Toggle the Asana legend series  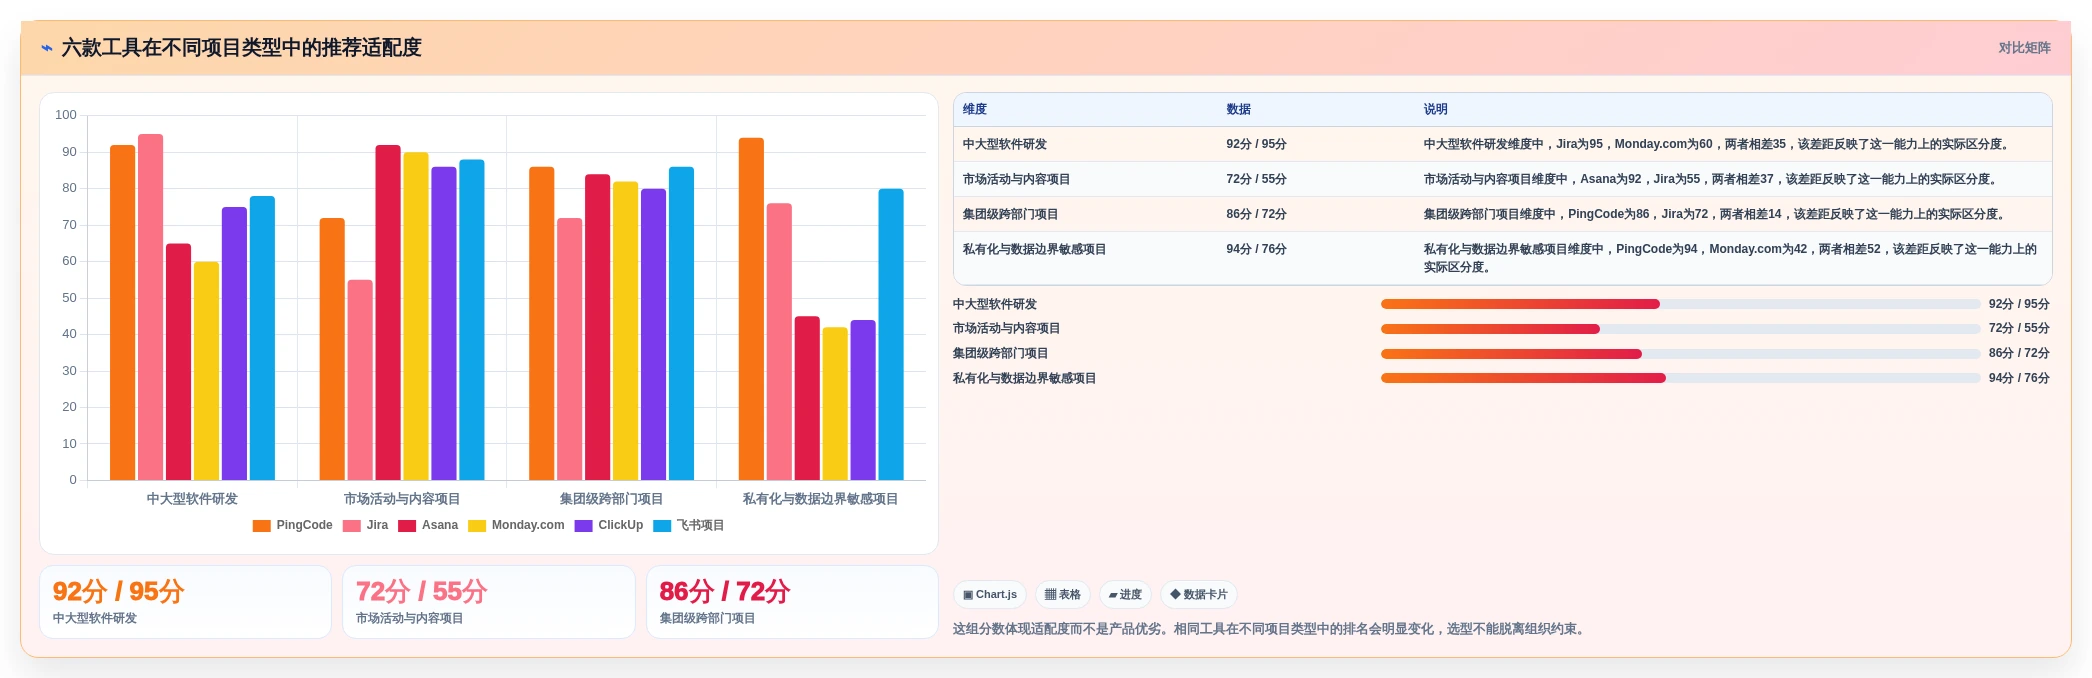[428, 525]
